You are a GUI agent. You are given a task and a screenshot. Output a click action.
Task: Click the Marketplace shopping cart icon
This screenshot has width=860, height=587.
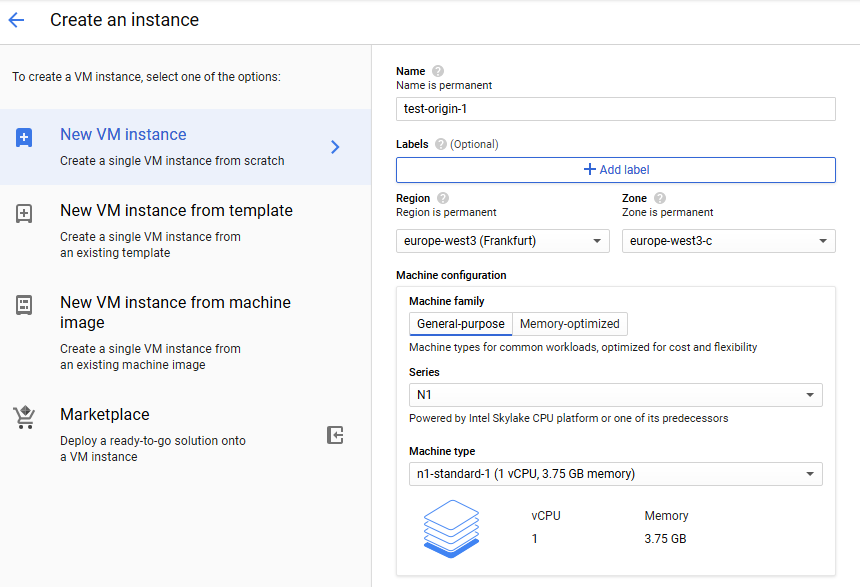24,418
